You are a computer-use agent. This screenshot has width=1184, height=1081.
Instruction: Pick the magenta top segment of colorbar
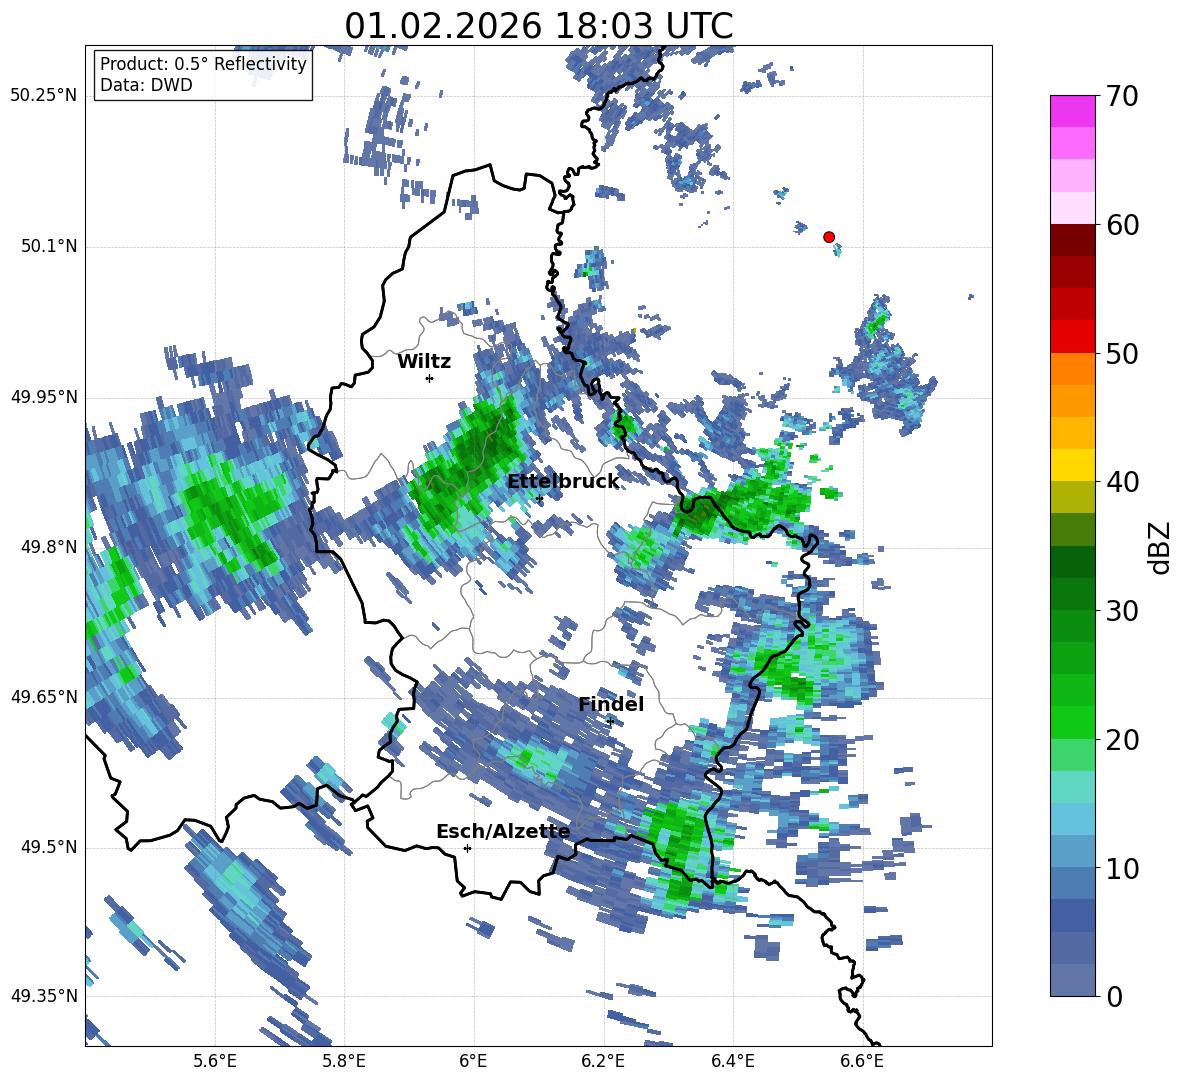point(1072,111)
